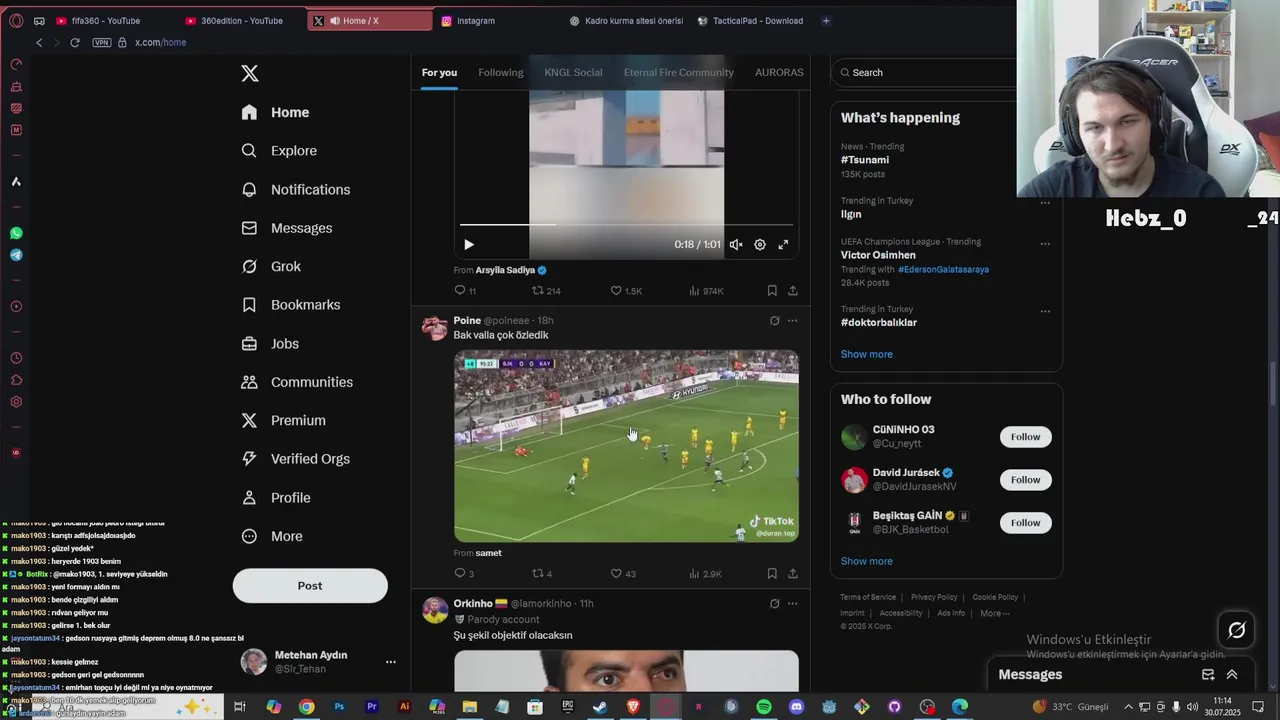Viewport: 1280px width, 720px height.
Task: Switch to AURORAS tab
Action: tap(779, 72)
